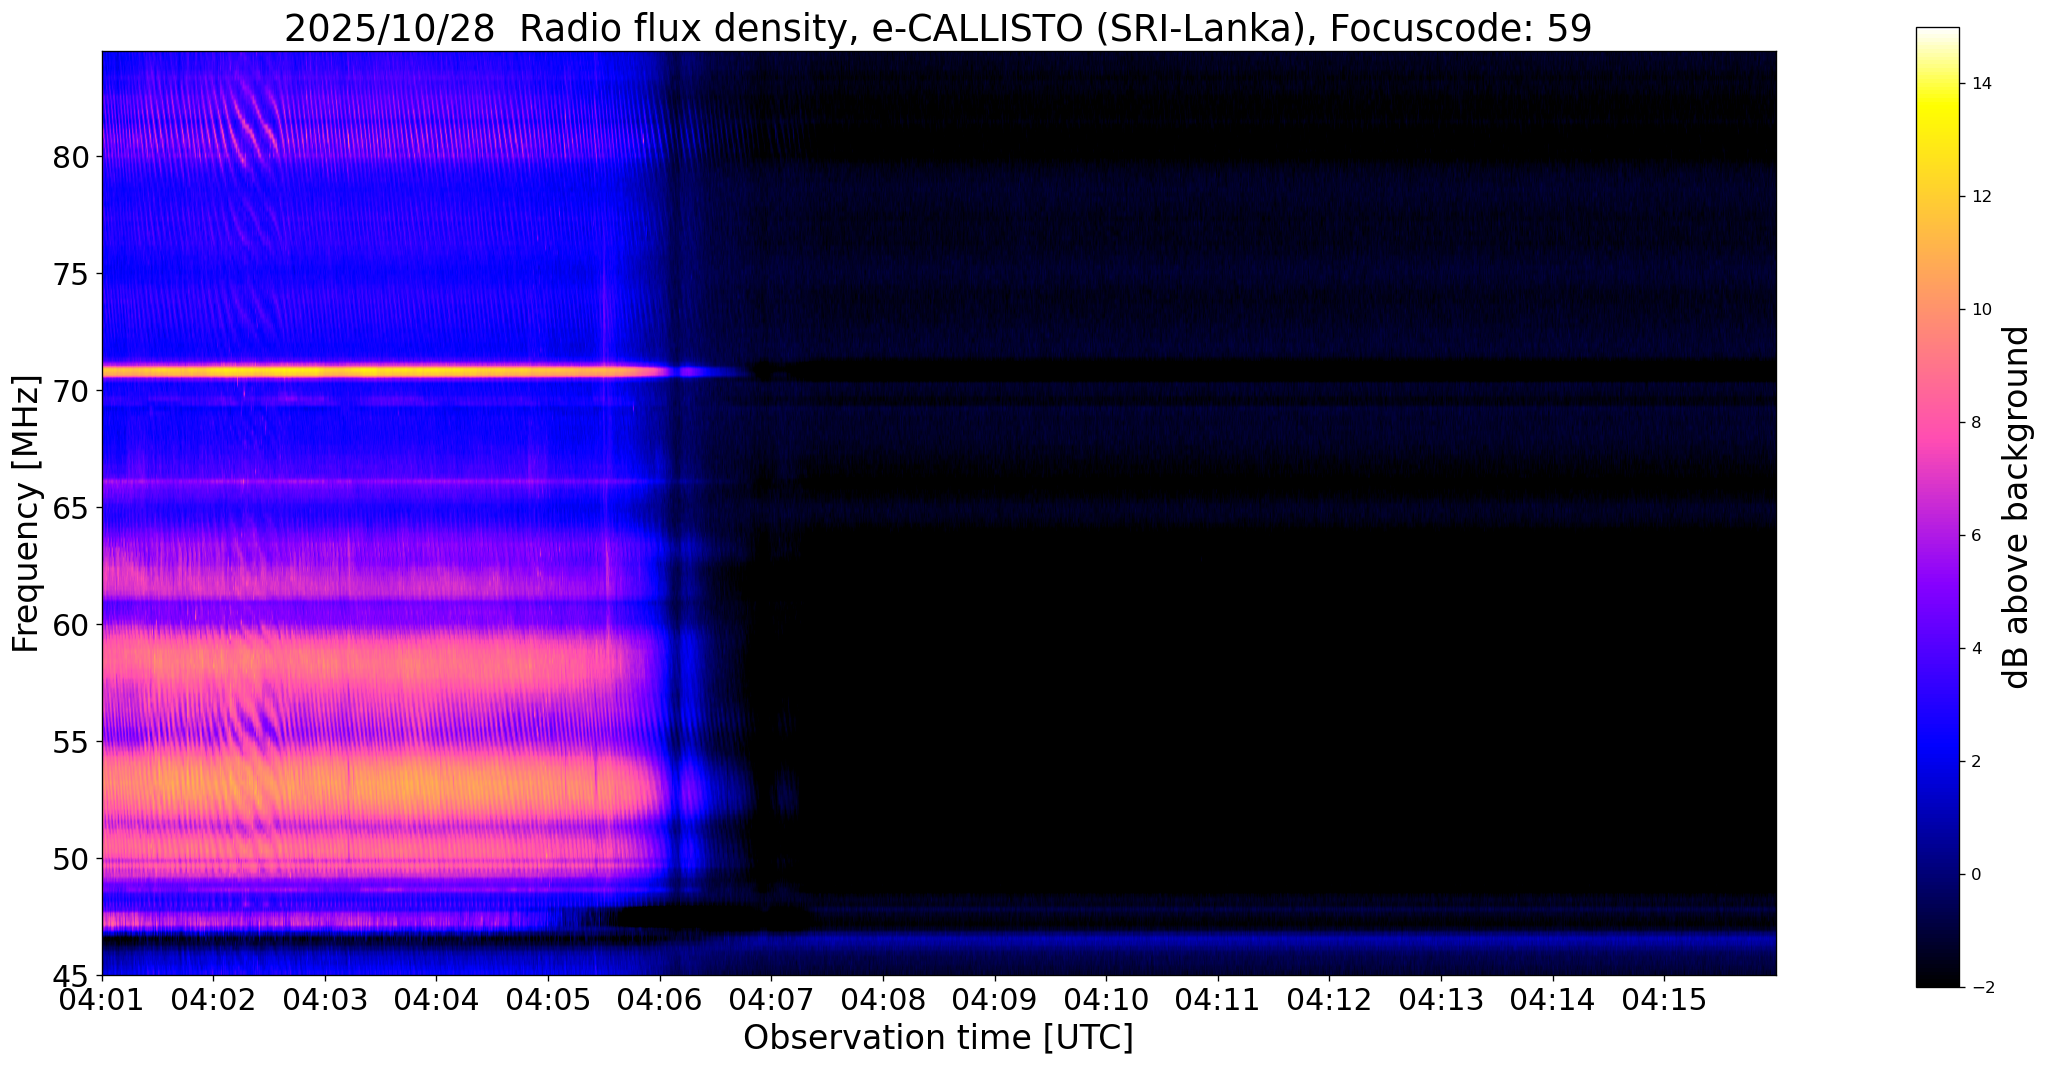Viewport: 2047px width, 1067px height.
Task: Click the y-axis tick label 75
Action: click(x=70, y=273)
